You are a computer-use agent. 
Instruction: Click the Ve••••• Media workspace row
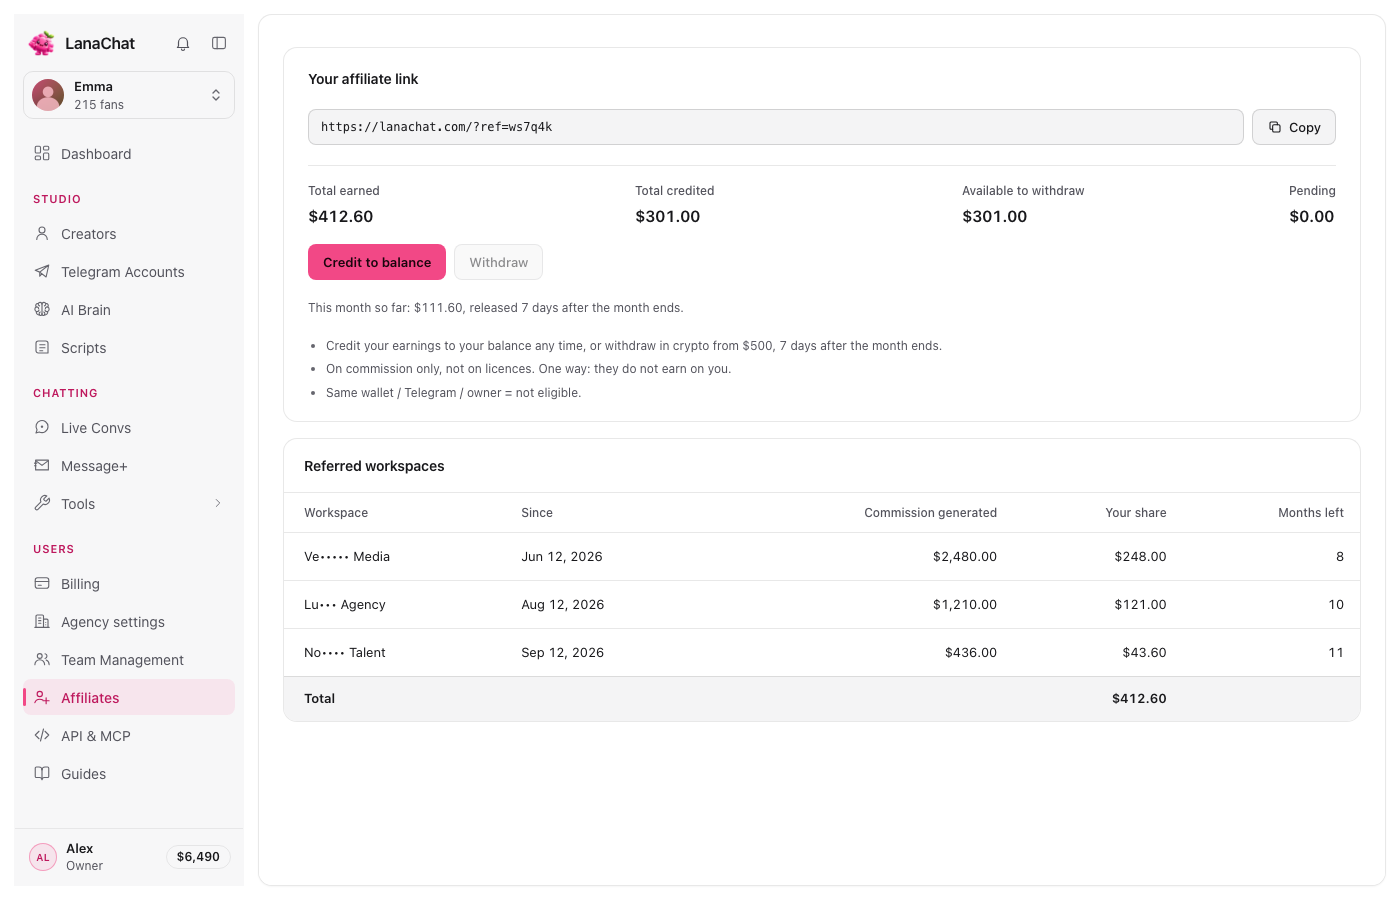[822, 556]
